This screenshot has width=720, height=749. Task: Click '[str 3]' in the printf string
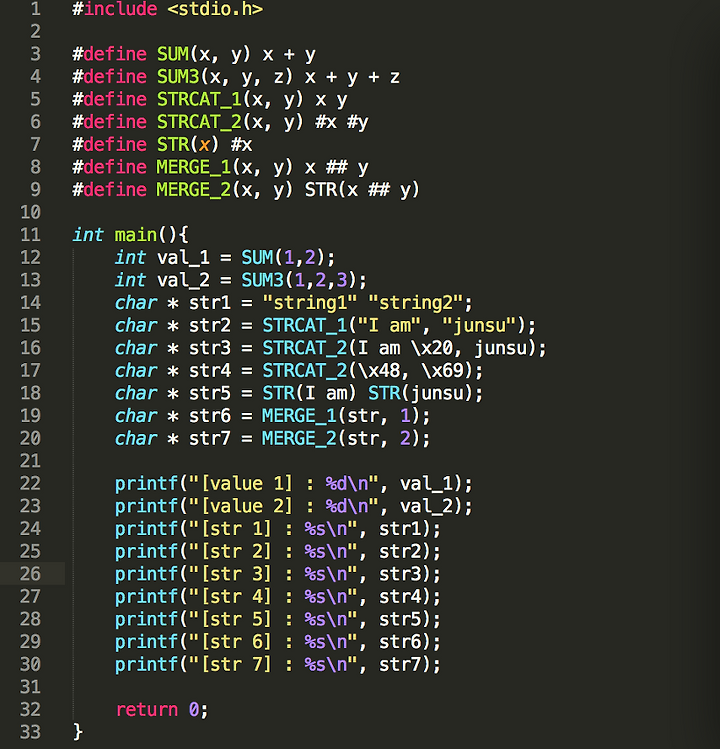click(x=236, y=574)
